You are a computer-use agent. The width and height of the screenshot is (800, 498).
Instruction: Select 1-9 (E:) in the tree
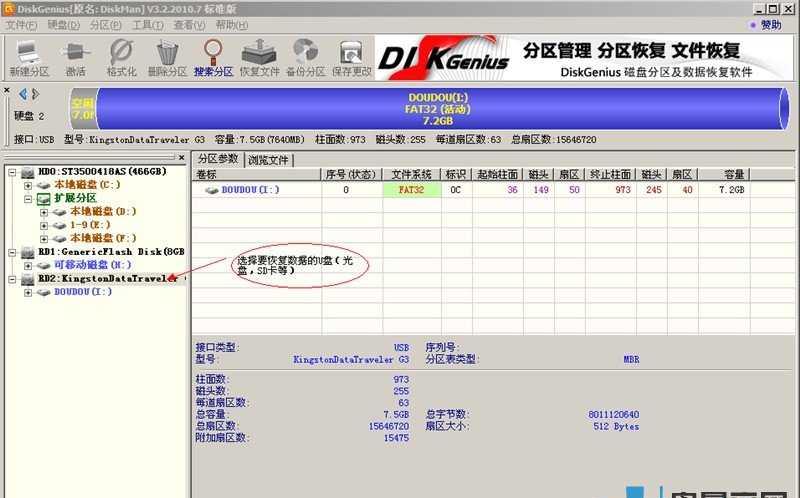tap(90, 225)
